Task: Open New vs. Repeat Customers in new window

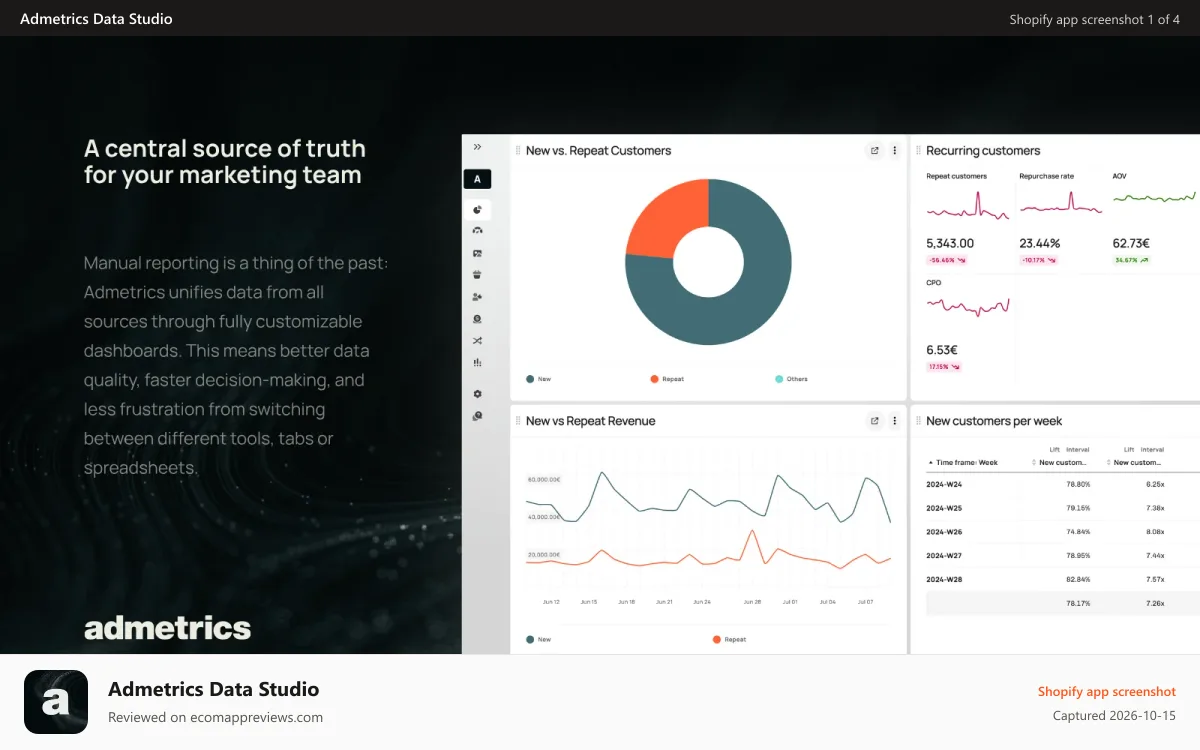Action: click(x=874, y=151)
